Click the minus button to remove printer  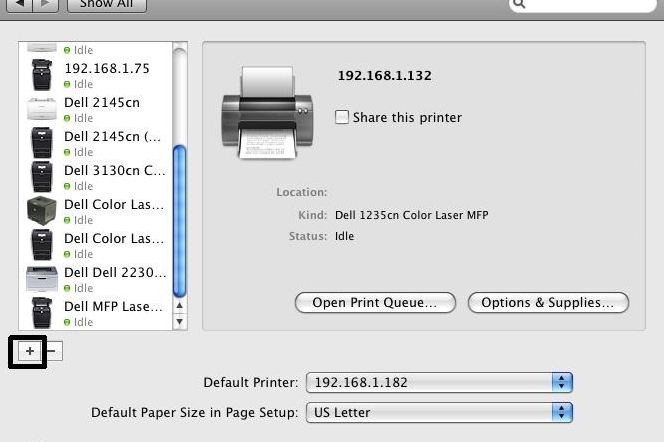point(53,351)
